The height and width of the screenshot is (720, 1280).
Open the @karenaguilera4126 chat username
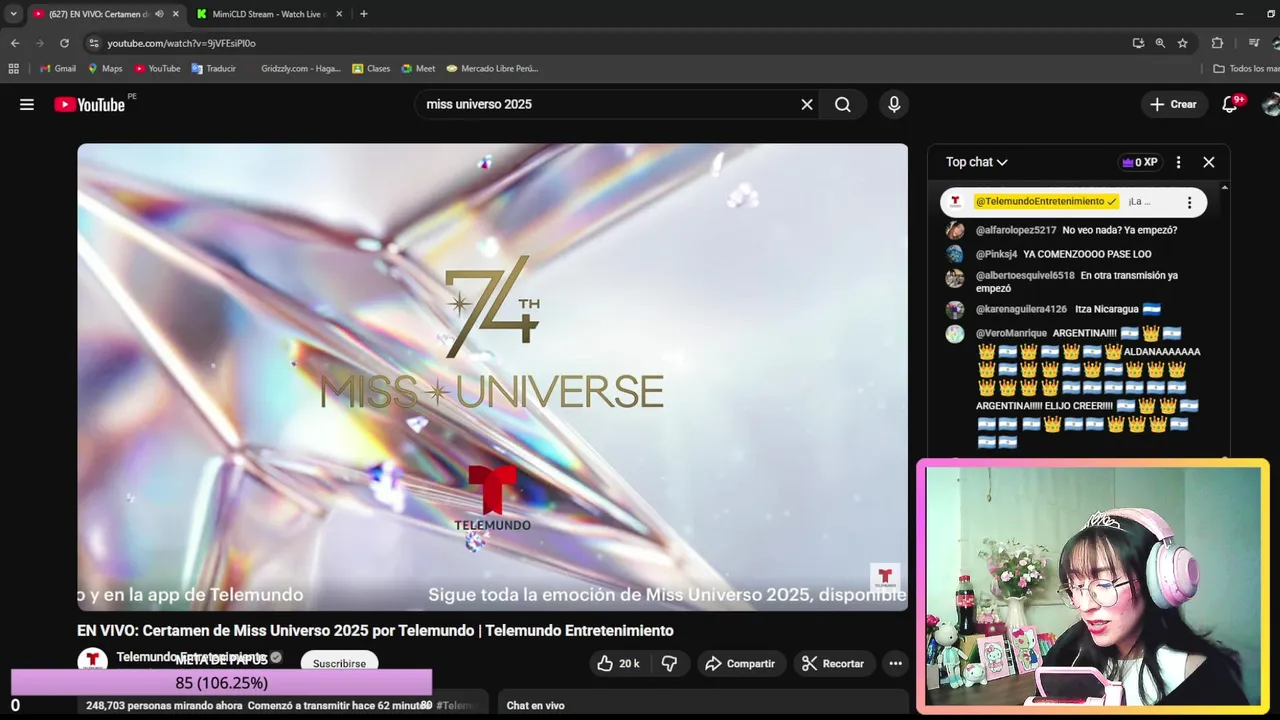[1021, 309]
